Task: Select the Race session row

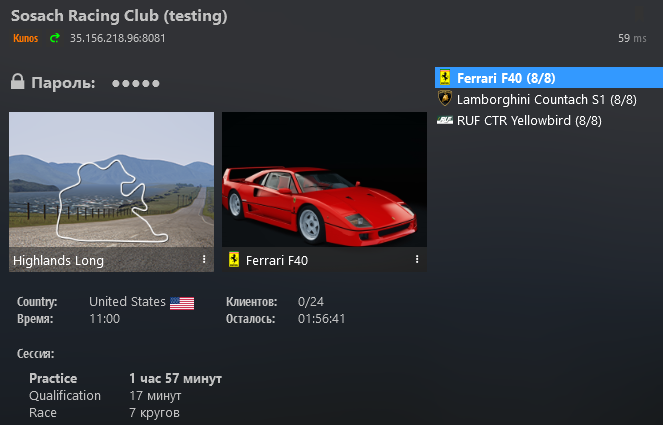Action: (104, 412)
